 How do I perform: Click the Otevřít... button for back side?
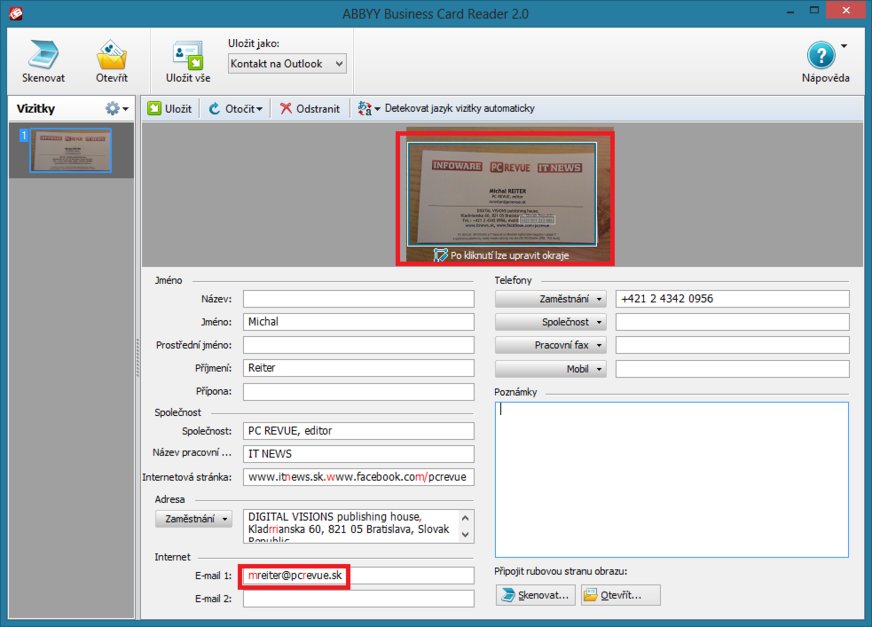click(620, 595)
